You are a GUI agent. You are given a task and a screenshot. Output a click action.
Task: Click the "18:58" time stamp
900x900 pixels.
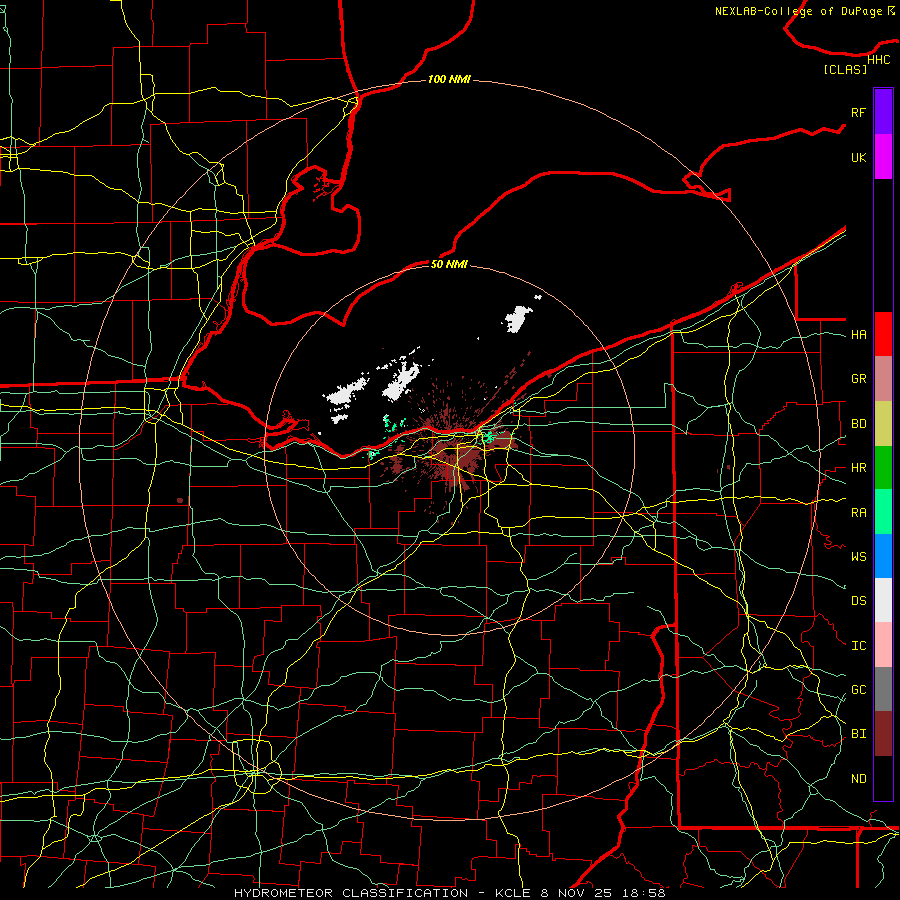[645, 893]
